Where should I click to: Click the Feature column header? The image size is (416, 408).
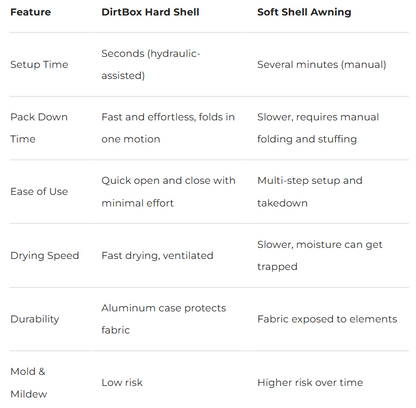(31, 12)
